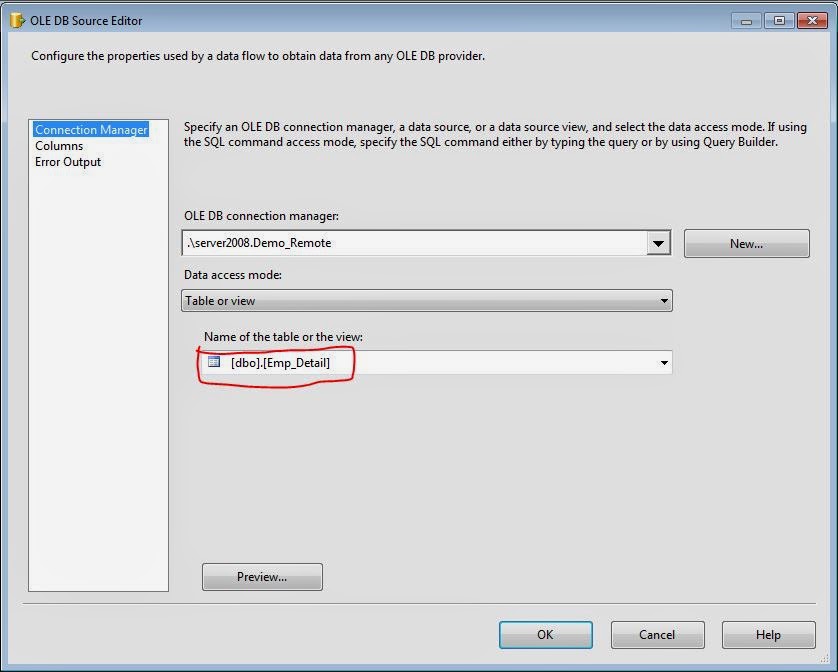
Task: Click the 'OLE DB connection manager:' label
Action: [x=261, y=216]
